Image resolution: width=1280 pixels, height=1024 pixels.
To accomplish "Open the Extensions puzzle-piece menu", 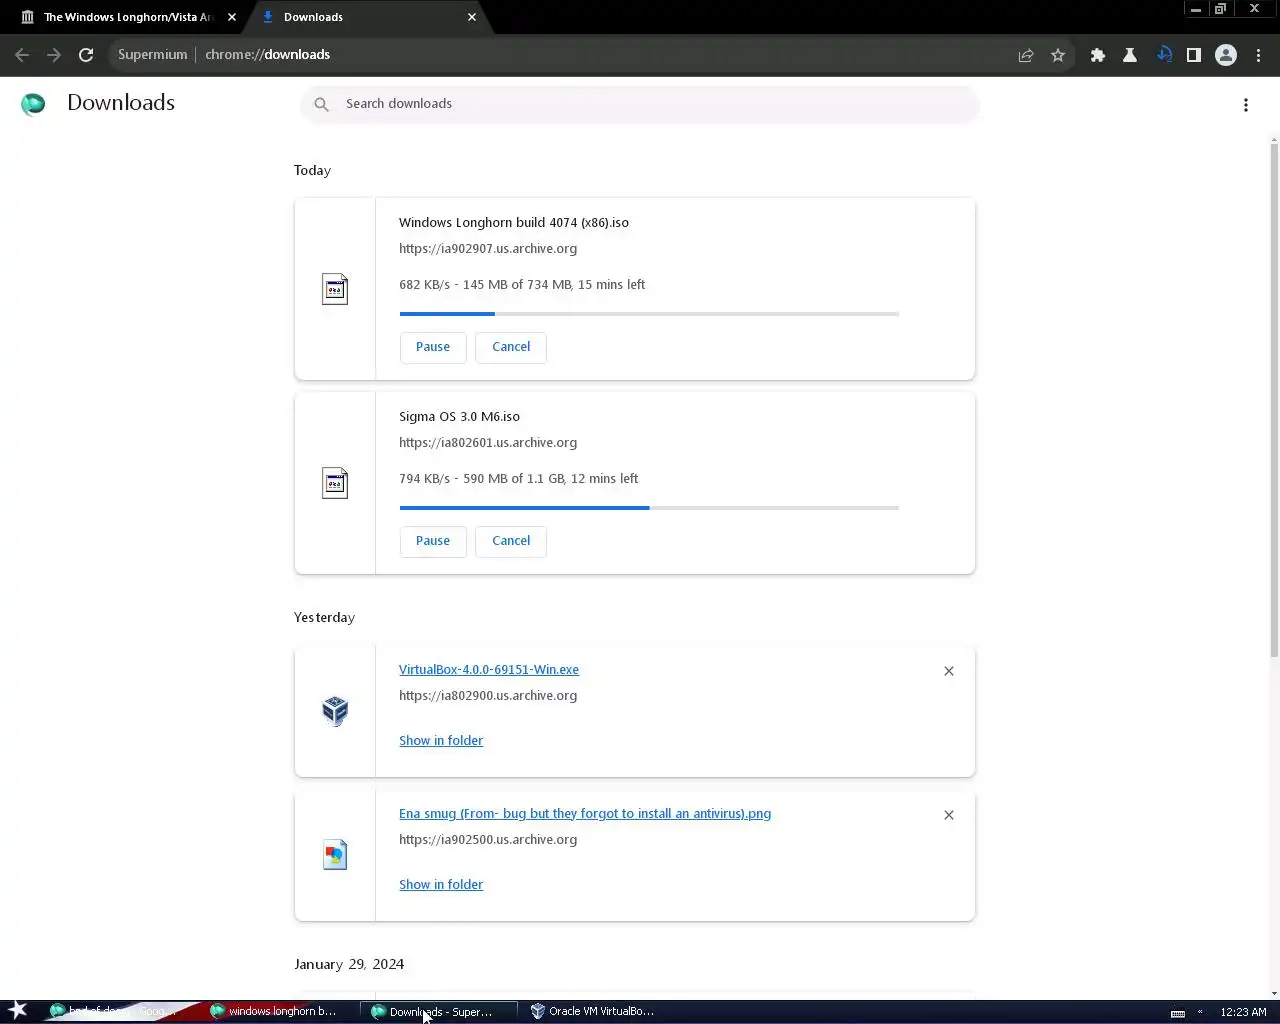I will tap(1098, 55).
